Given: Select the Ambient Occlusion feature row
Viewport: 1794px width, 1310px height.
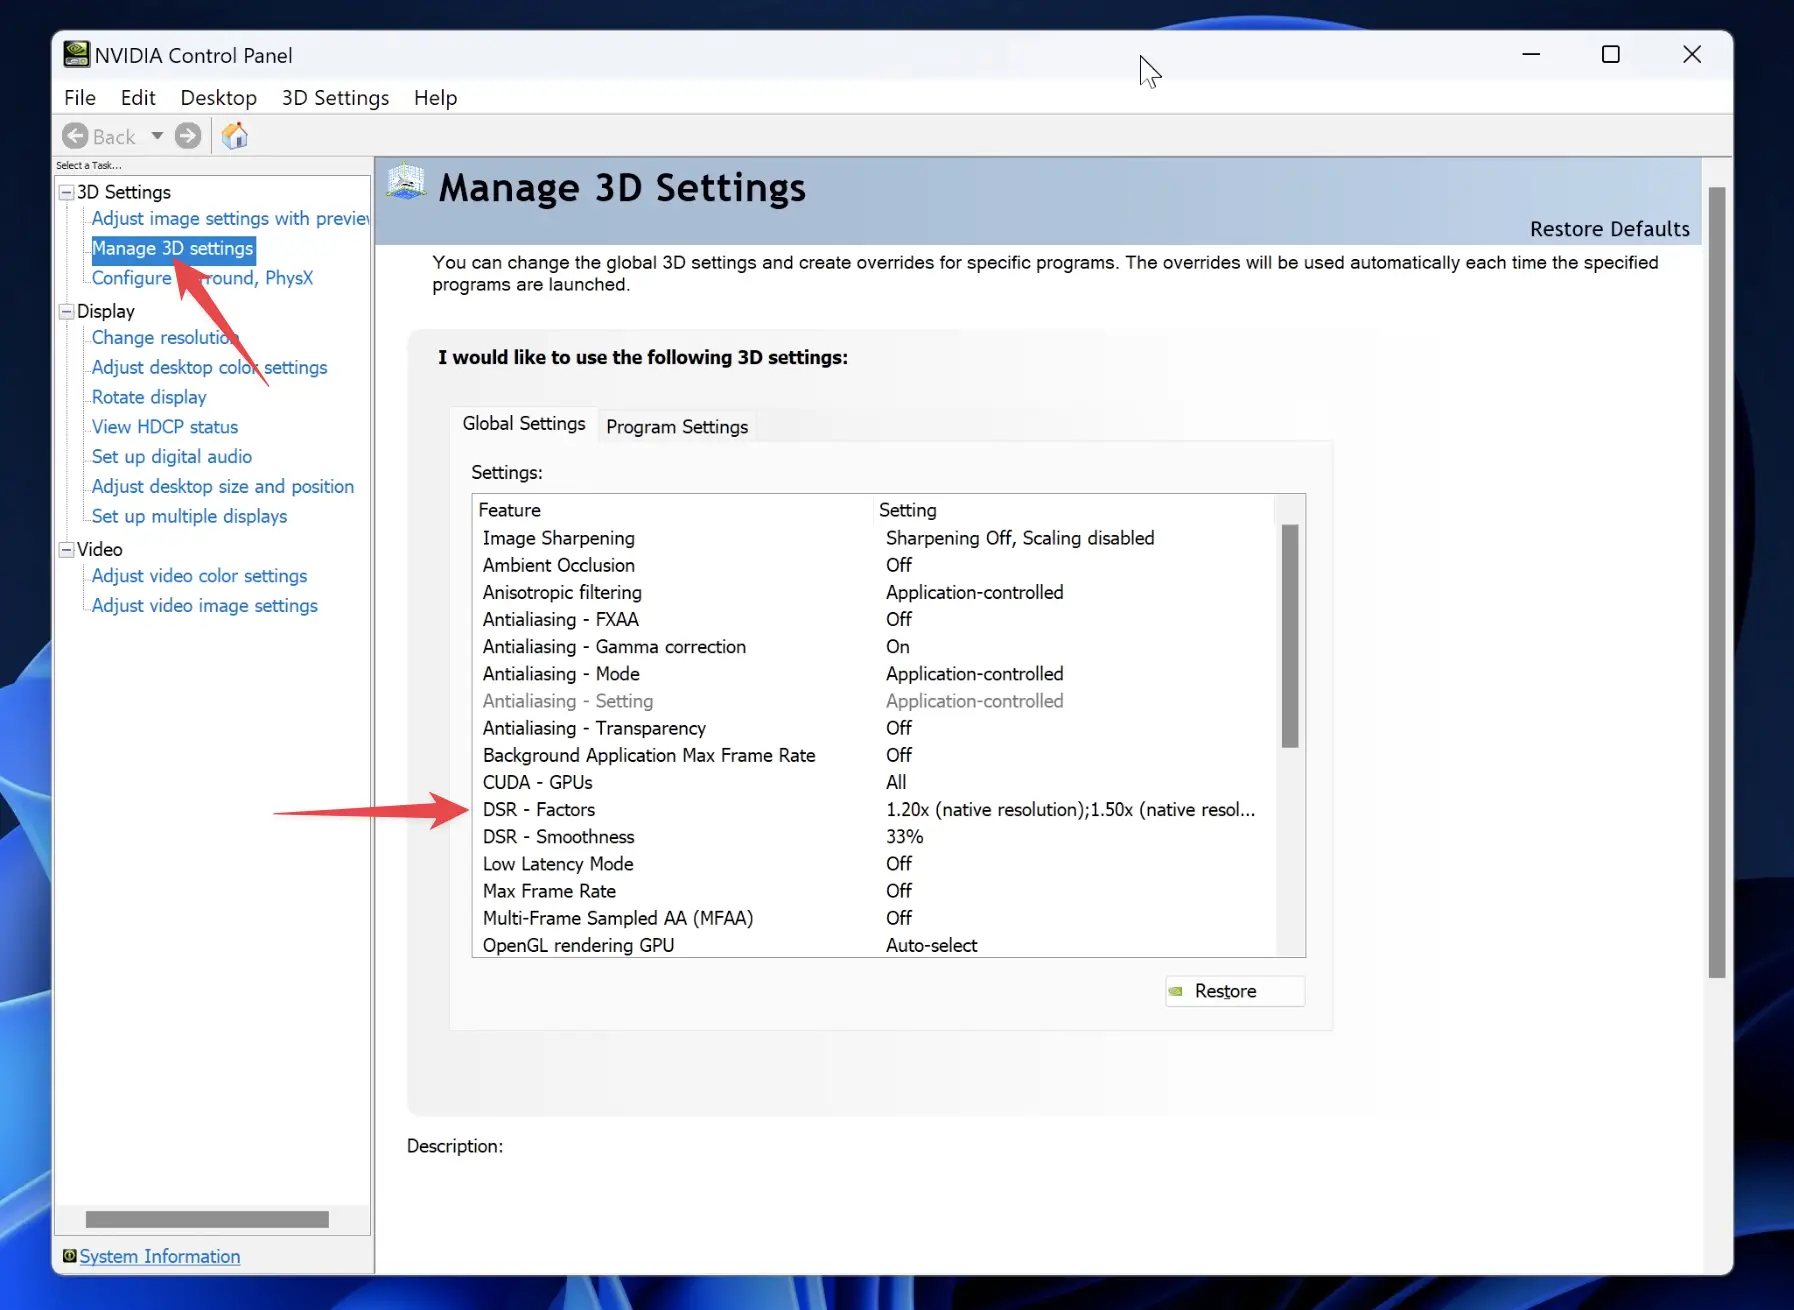Looking at the screenshot, I should pyautogui.click(x=875, y=565).
